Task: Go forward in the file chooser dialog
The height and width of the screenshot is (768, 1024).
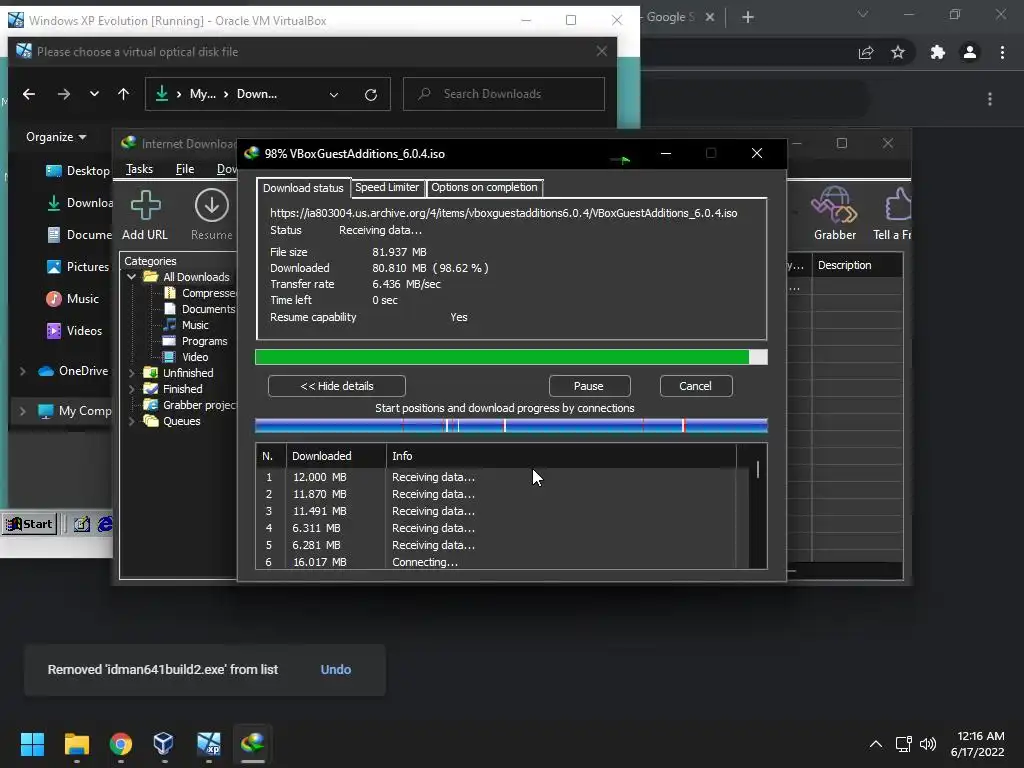Action: pyautogui.click(x=63, y=94)
